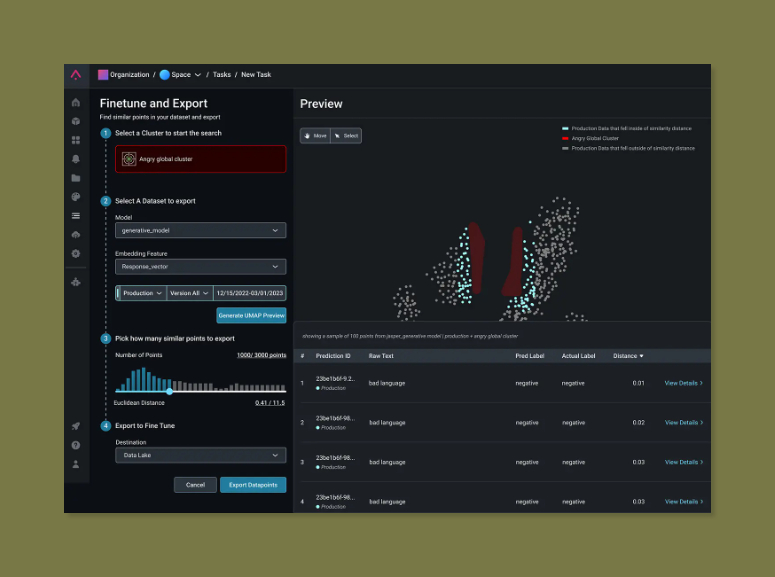Open the Embedding Feature dropdown Response_vector
The image size is (775, 577).
201,266
